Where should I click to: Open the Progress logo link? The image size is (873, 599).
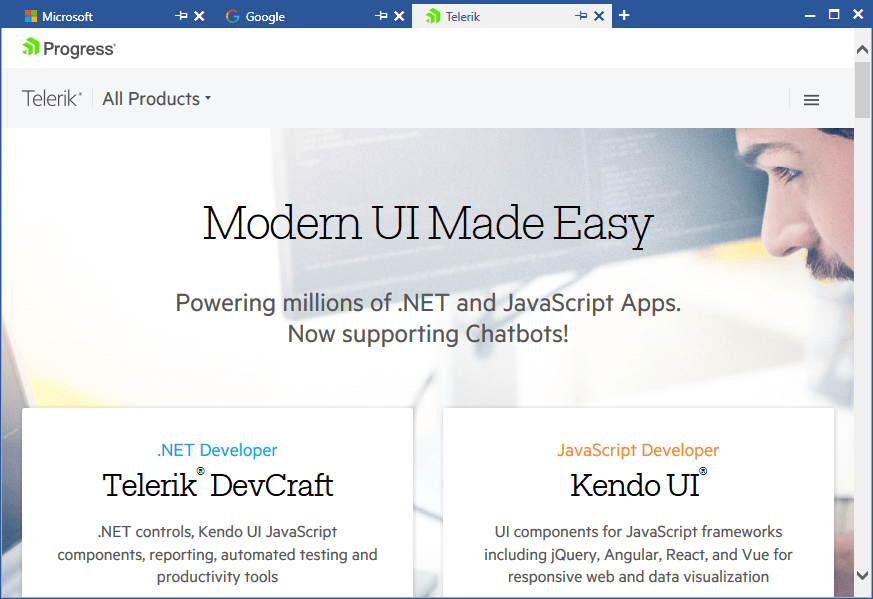coord(68,48)
